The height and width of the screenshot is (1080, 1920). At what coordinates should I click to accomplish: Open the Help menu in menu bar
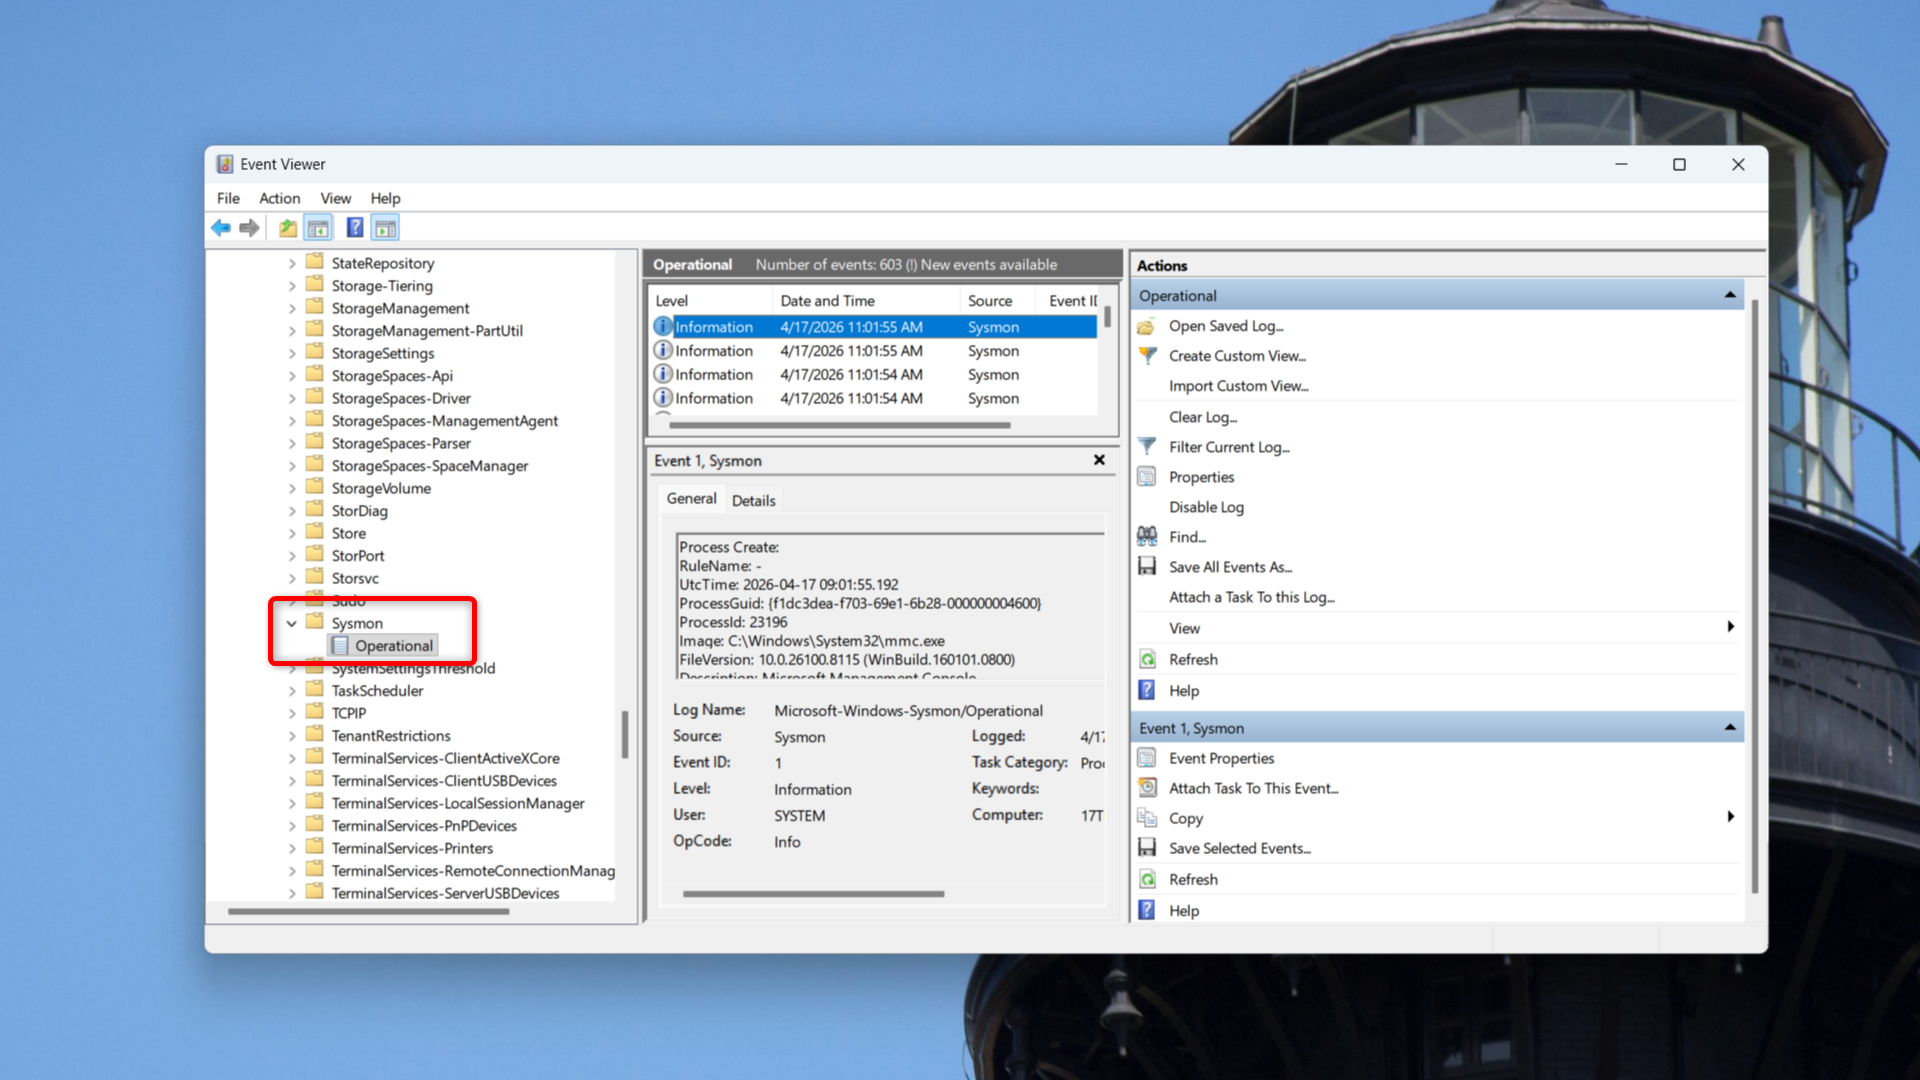385,198
